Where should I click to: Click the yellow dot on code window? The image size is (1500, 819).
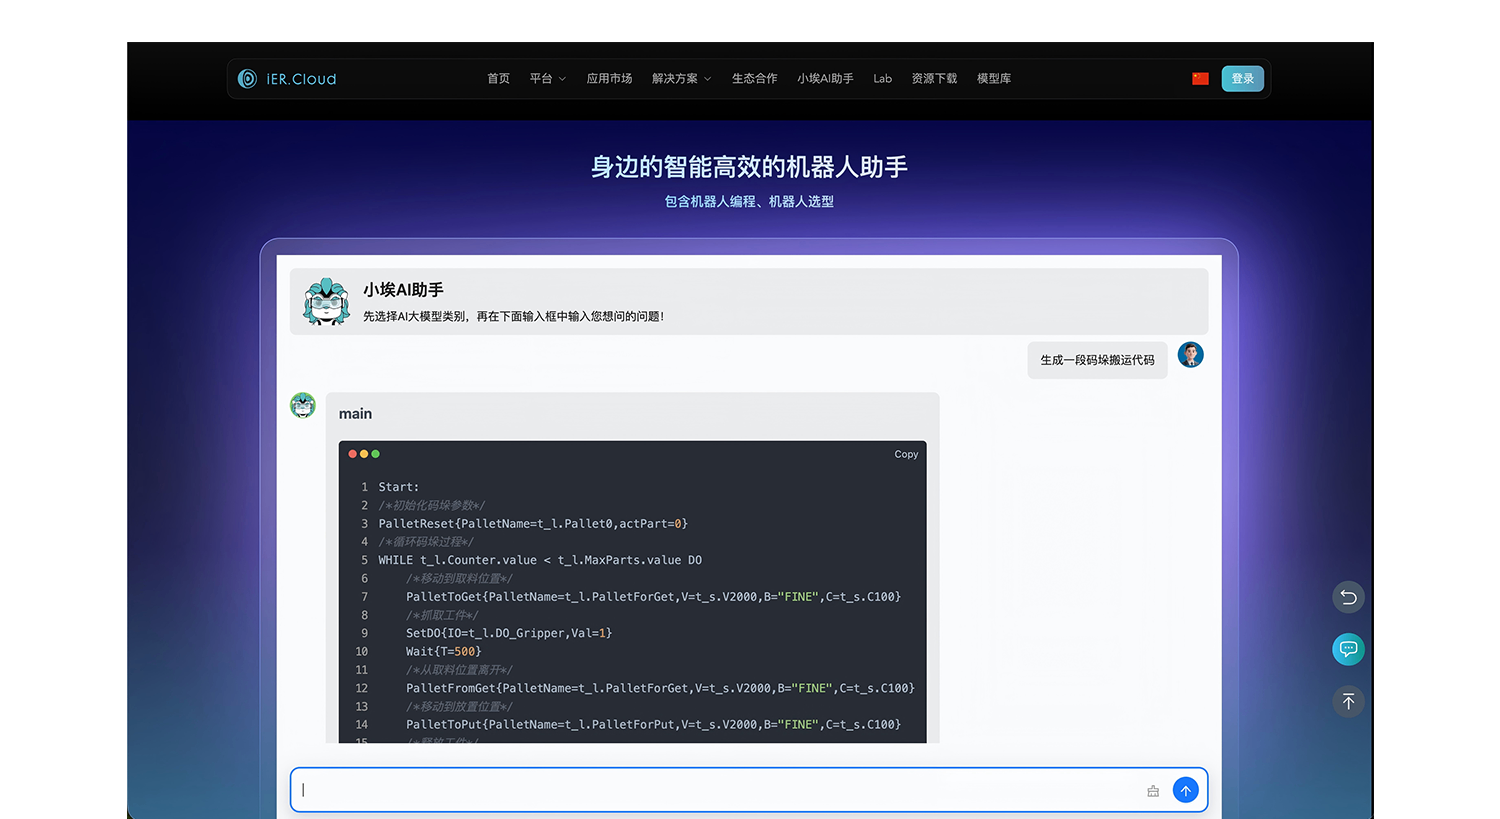(364, 454)
